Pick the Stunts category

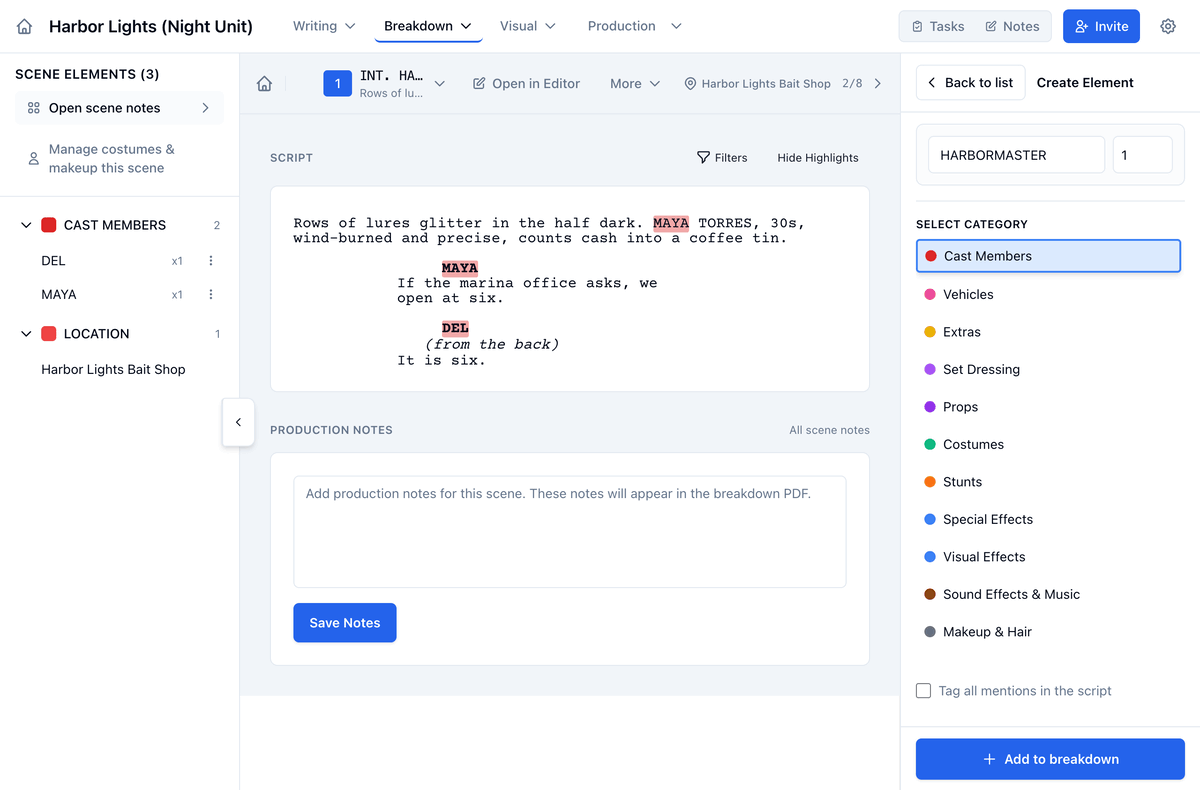[x=1048, y=482]
